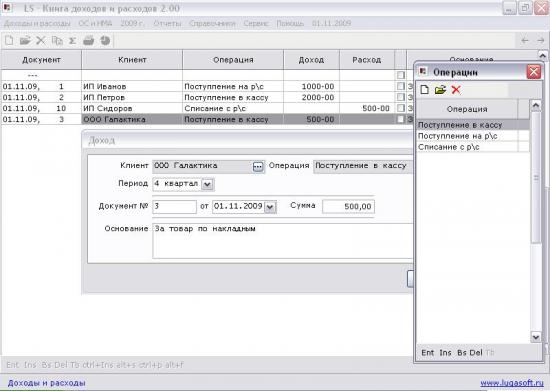
Task: Open the document date dropdown calendar
Action: coord(270,207)
